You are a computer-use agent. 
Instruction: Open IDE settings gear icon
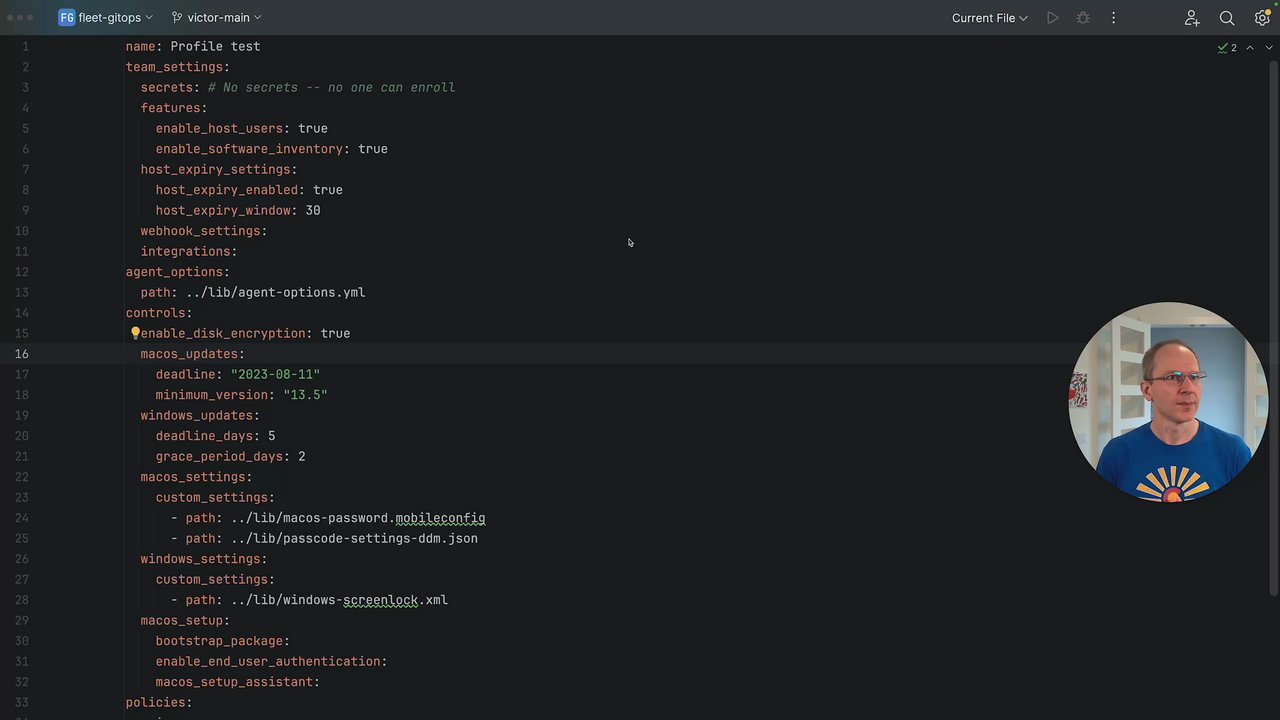coord(1262,18)
